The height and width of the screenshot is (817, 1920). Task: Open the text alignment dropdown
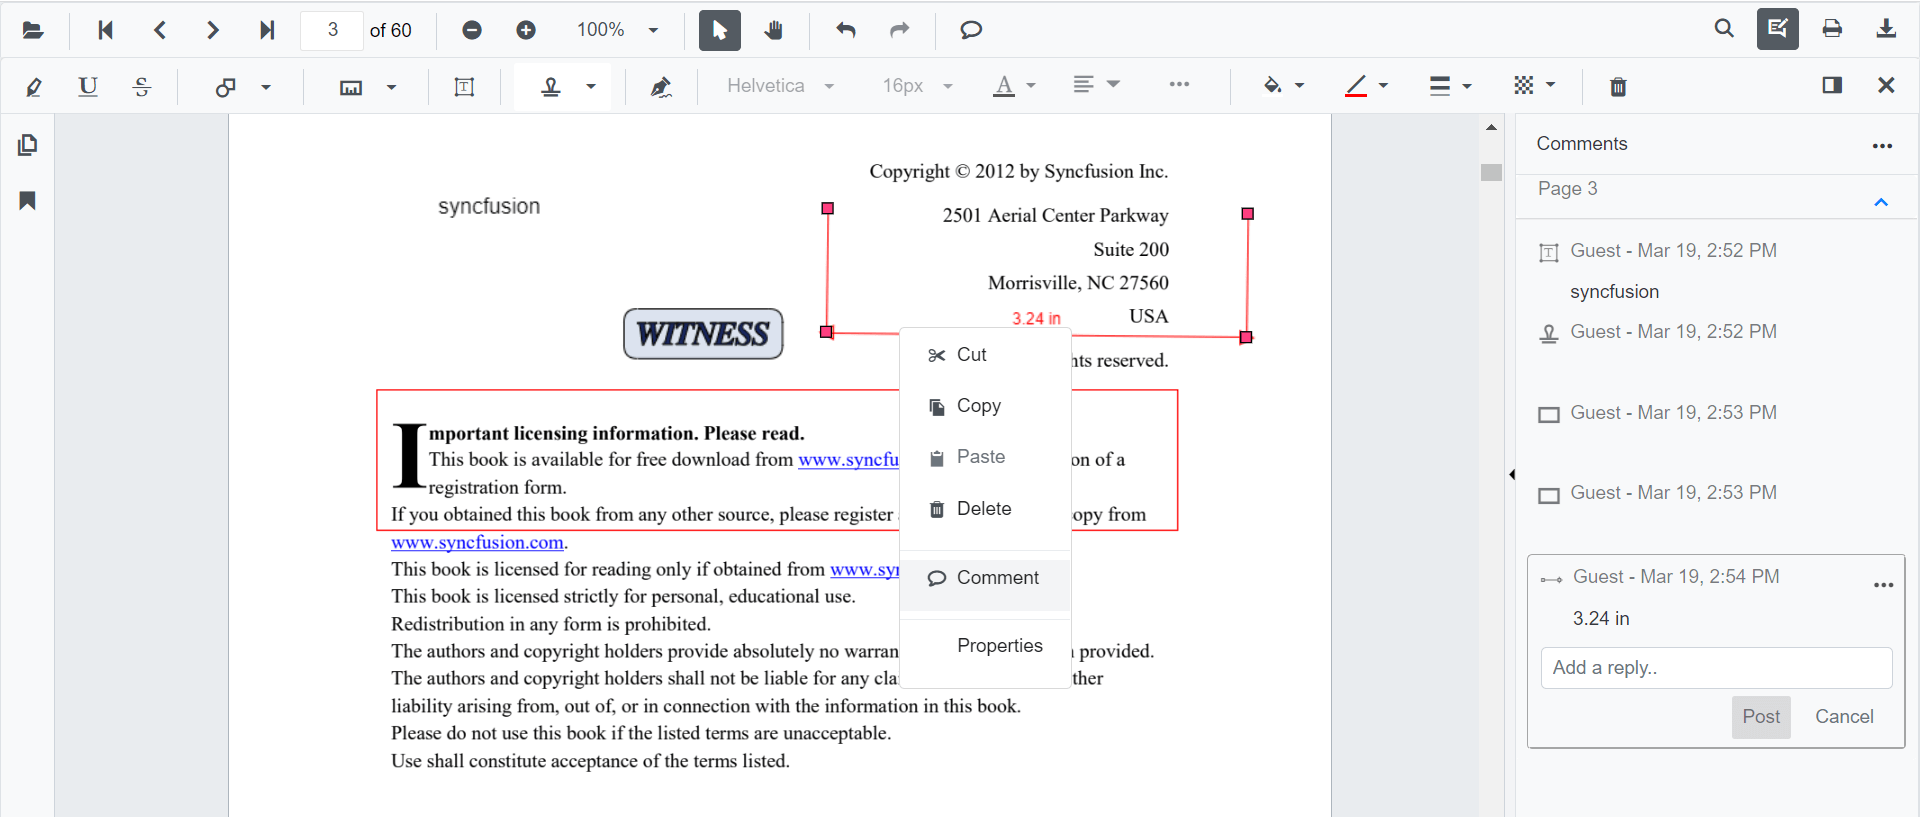1096,85
